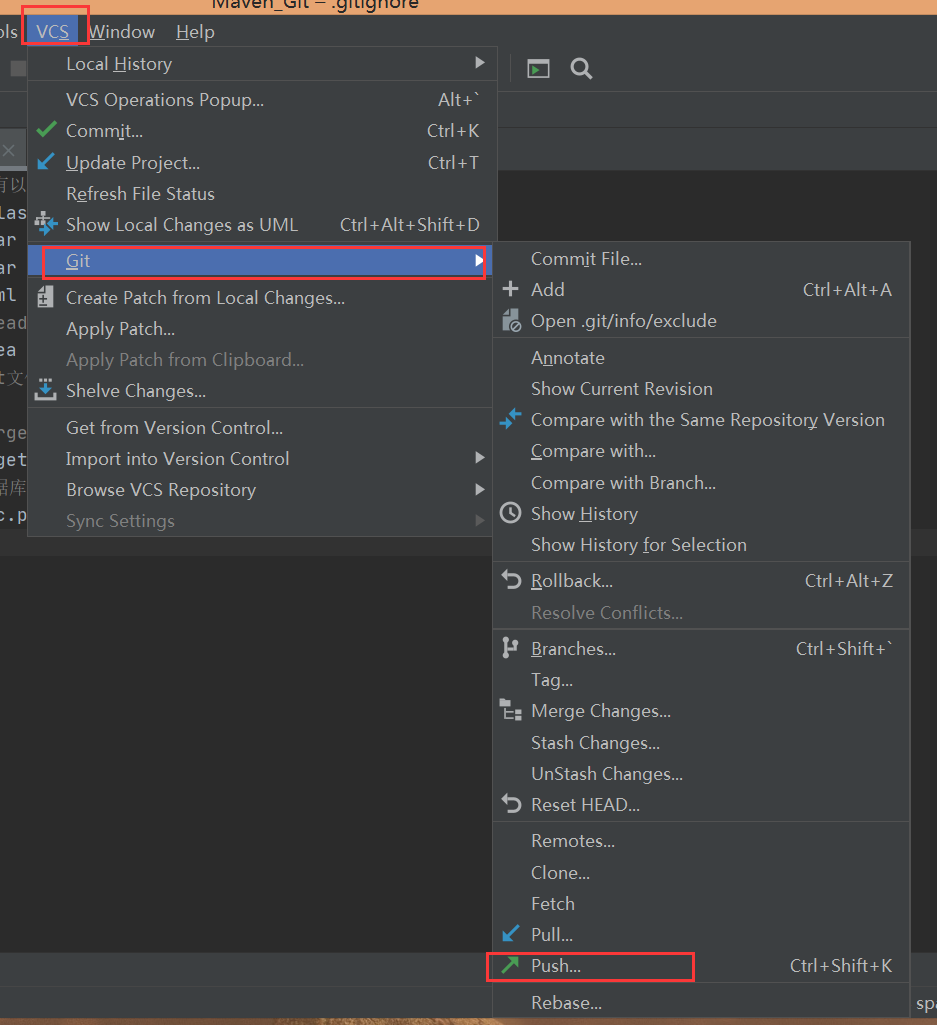Click the Create Patch icon

pyautogui.click(x=44, y=297)
